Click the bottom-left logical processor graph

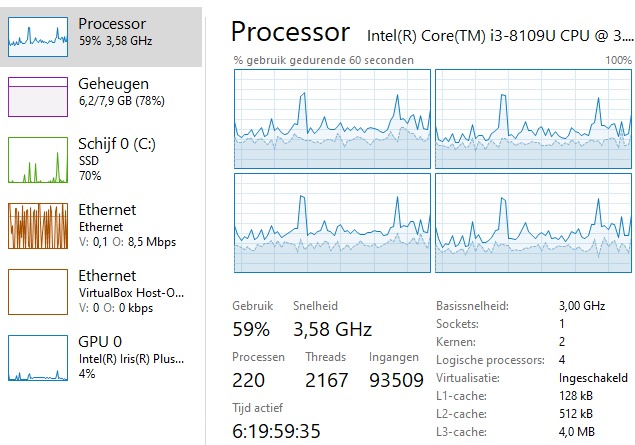tap(331, 223)
